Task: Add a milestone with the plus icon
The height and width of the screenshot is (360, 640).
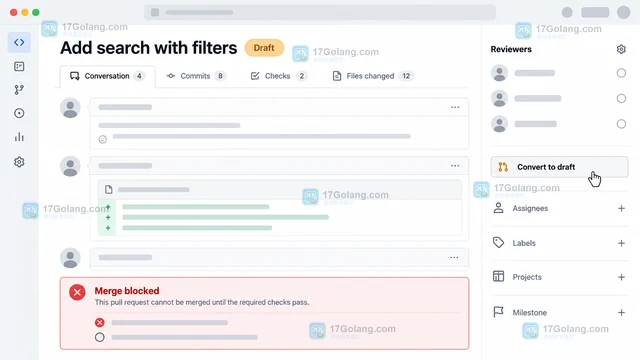Action: click(621, 313)
